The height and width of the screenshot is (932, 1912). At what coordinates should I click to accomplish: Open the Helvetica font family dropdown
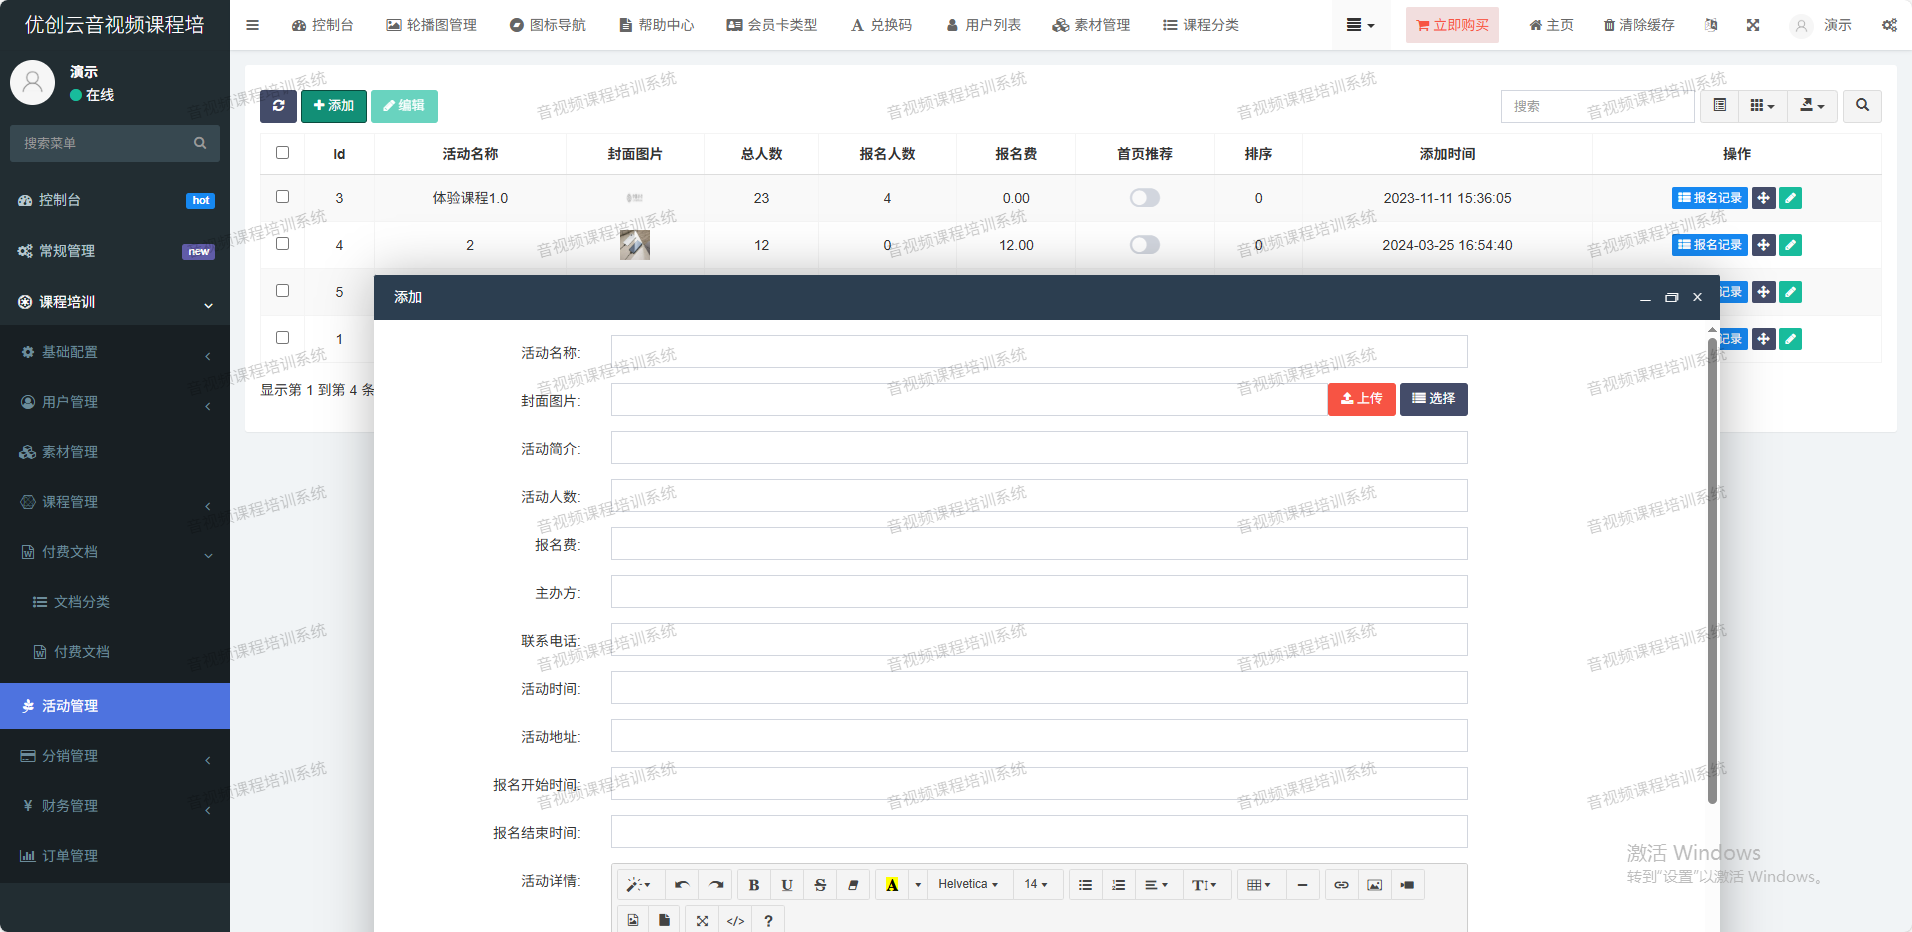[x=967, y=885]
